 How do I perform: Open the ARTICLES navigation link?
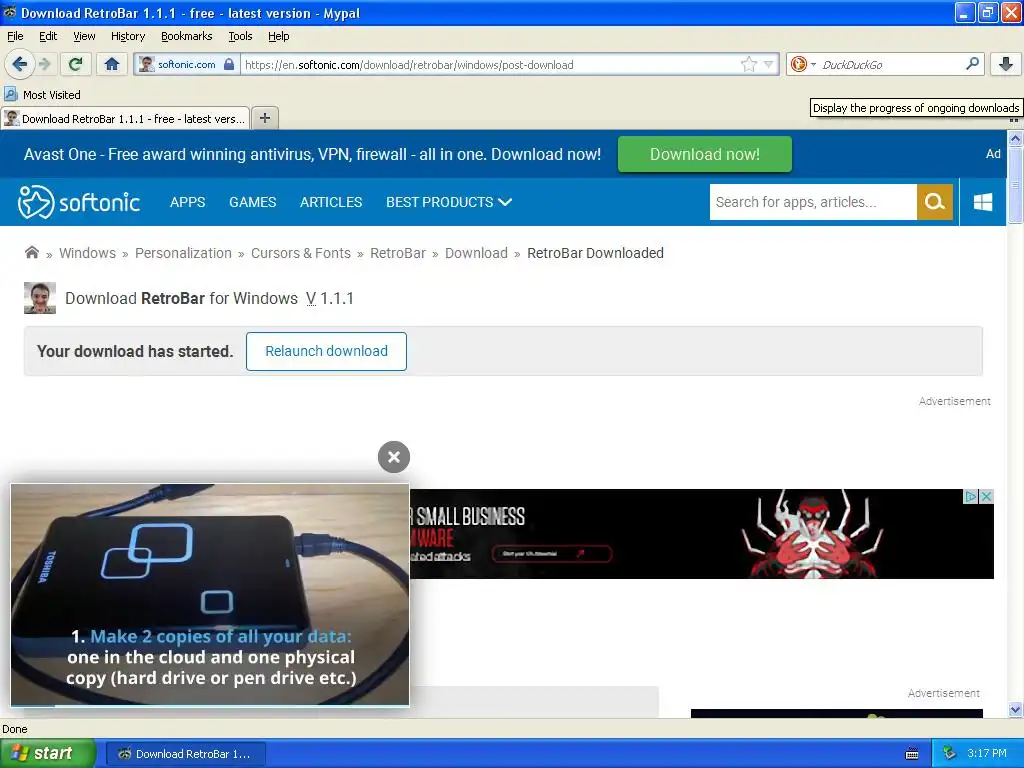coord(331,202)
